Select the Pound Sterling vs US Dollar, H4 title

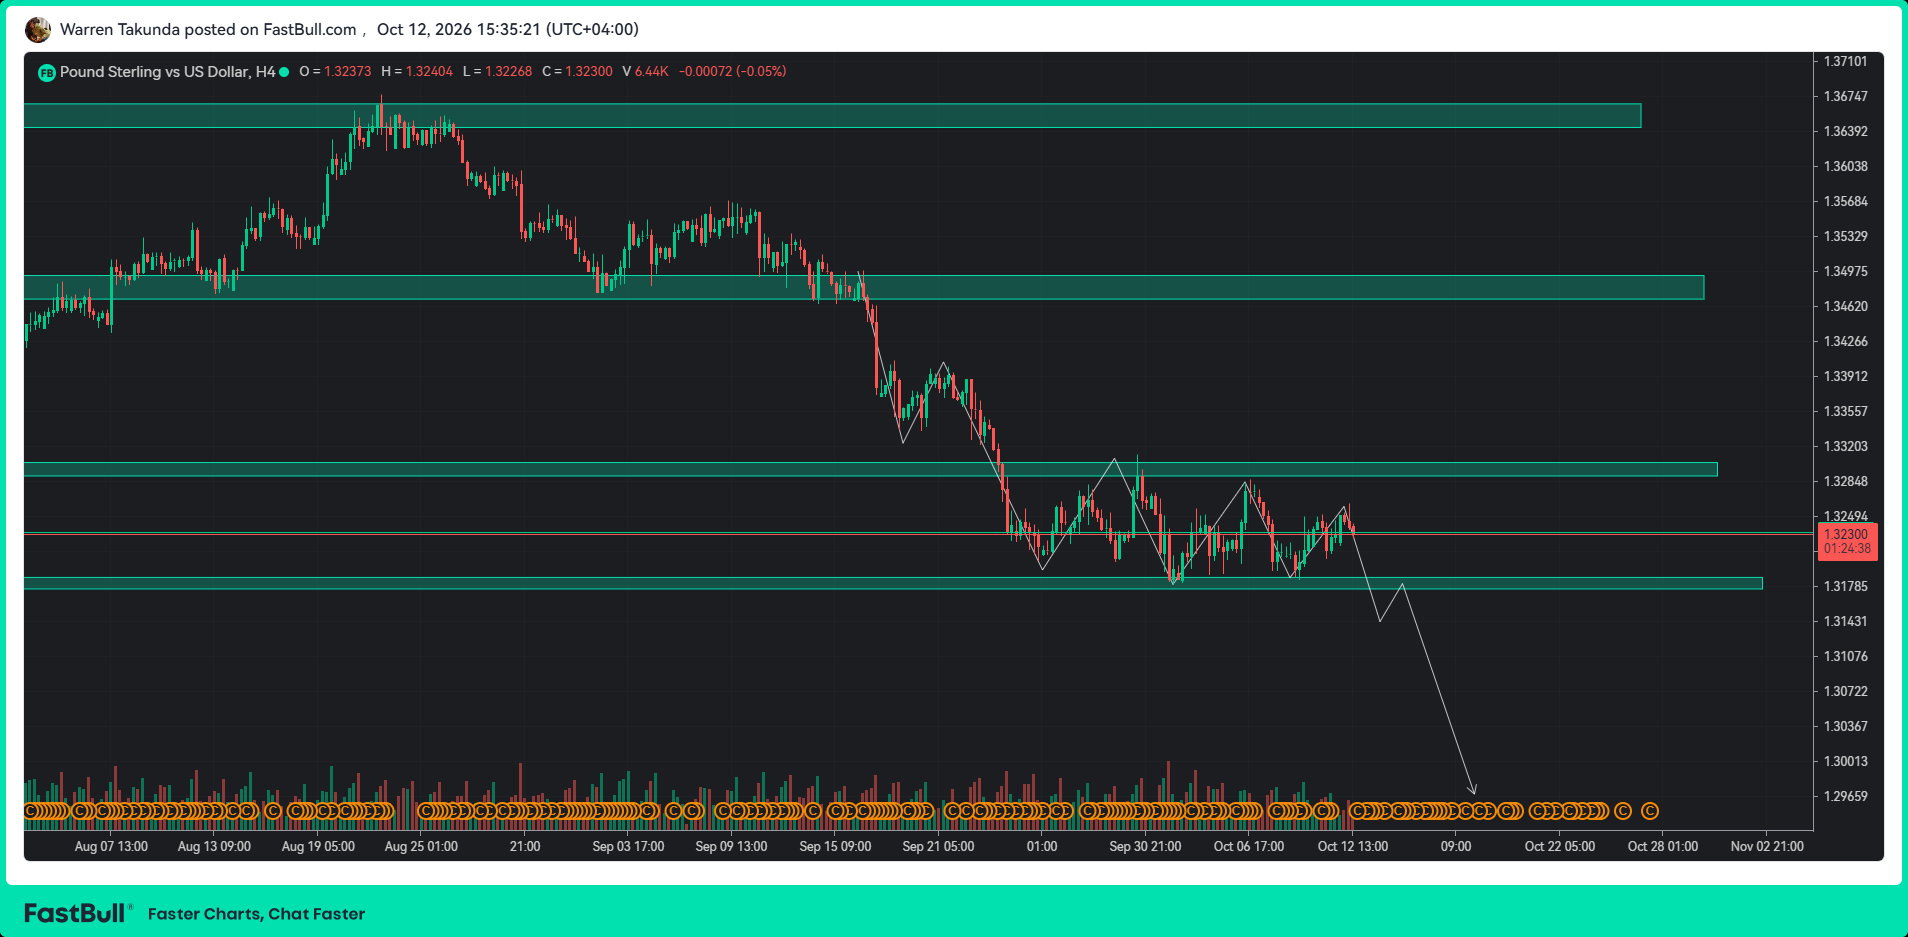pyautogui.click(x=167, y=72)
